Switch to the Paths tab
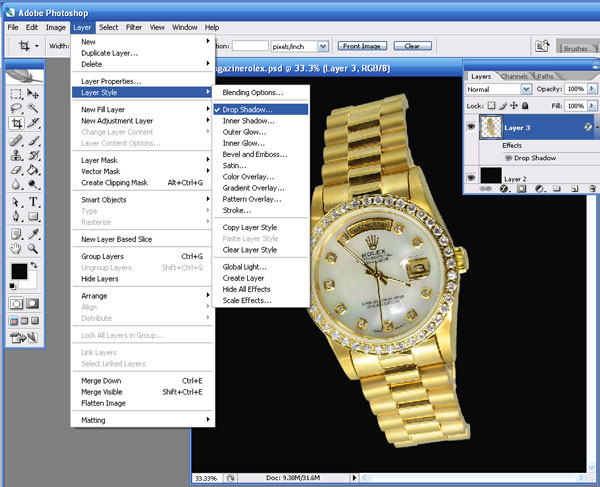 click(545, 77)
